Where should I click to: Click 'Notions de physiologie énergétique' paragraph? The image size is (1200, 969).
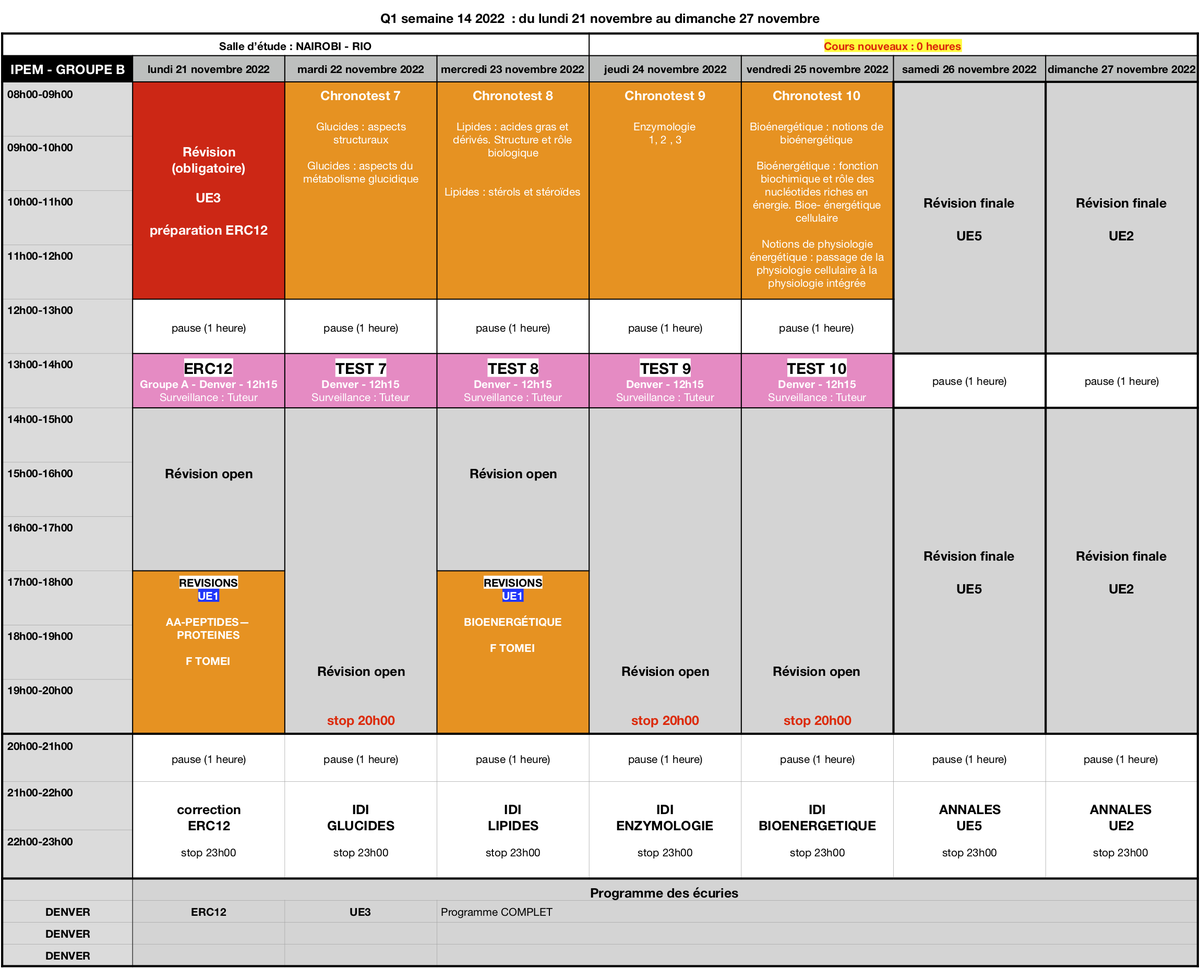tap(817, 264)
